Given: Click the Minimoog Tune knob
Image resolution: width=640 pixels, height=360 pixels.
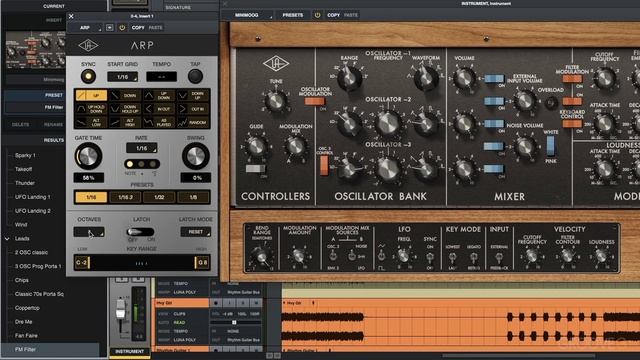Looking at the screenshot, I should [276, 101].
